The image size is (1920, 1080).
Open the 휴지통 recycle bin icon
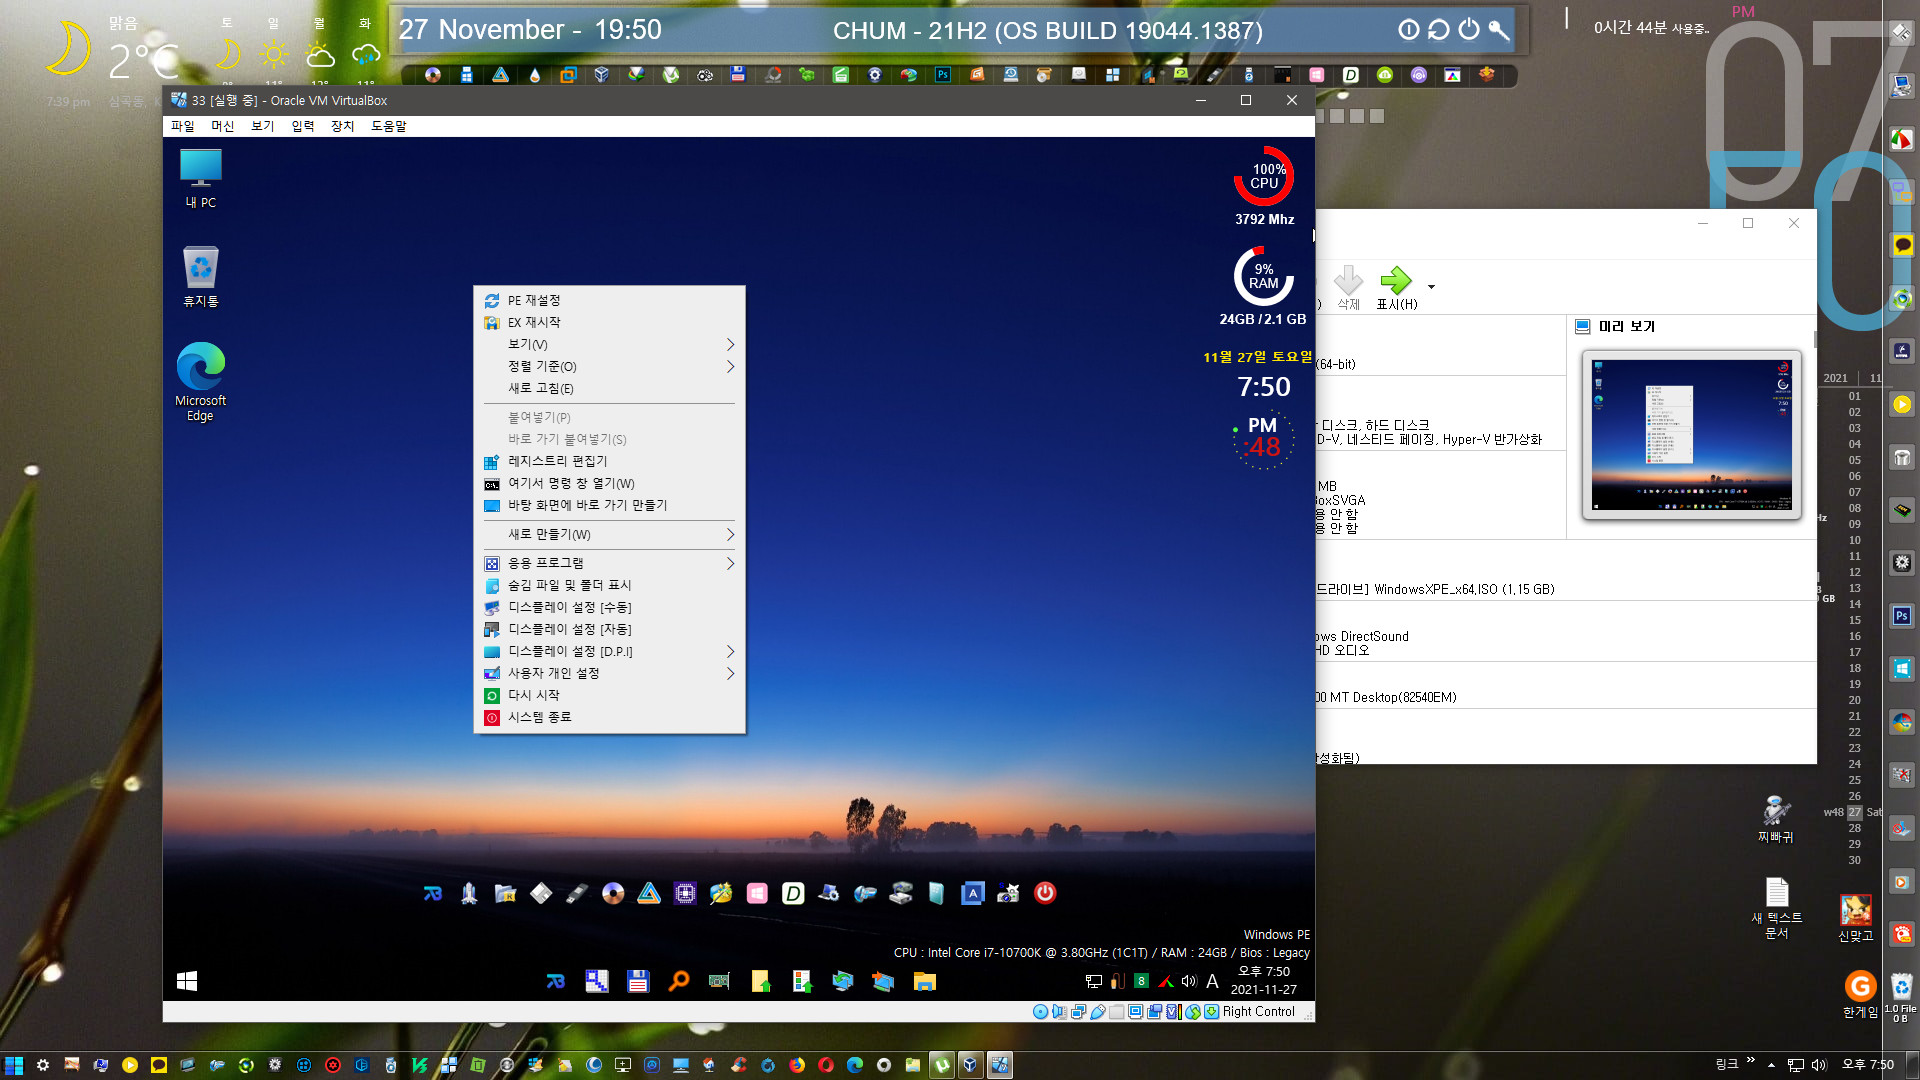[x=200, y=276]
